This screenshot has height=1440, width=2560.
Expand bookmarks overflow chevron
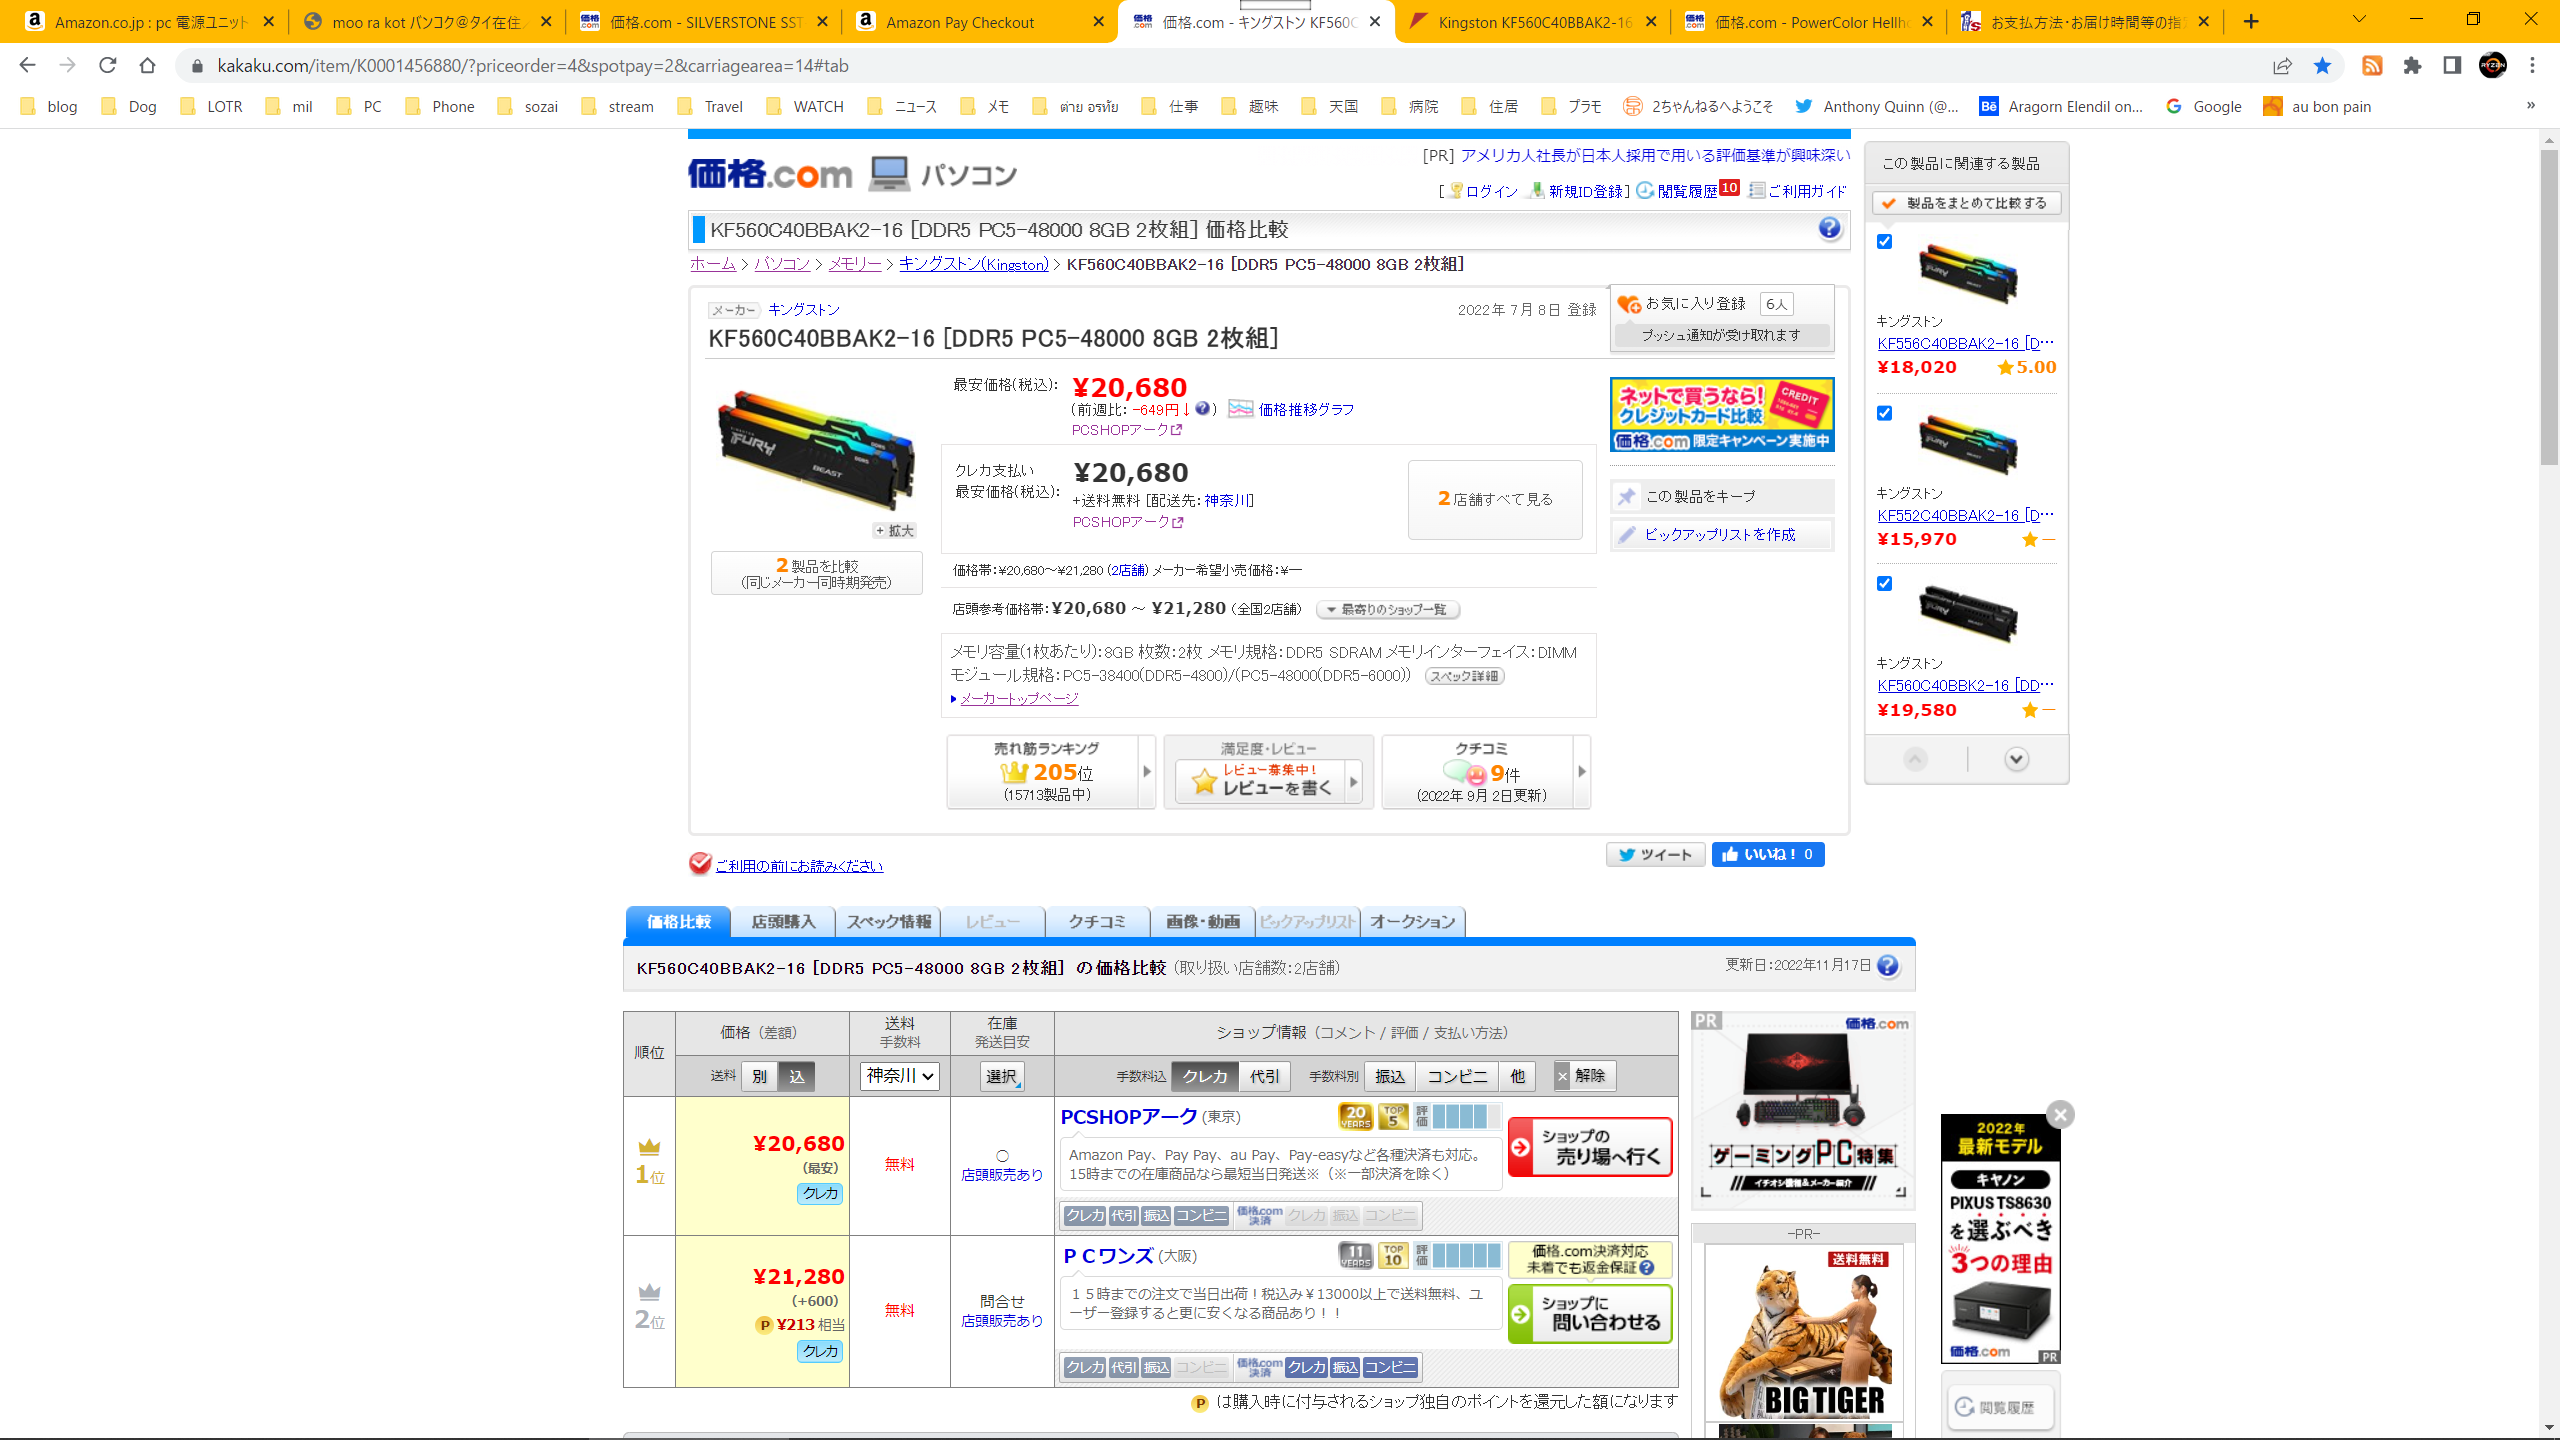click(x=2531, y=106)
